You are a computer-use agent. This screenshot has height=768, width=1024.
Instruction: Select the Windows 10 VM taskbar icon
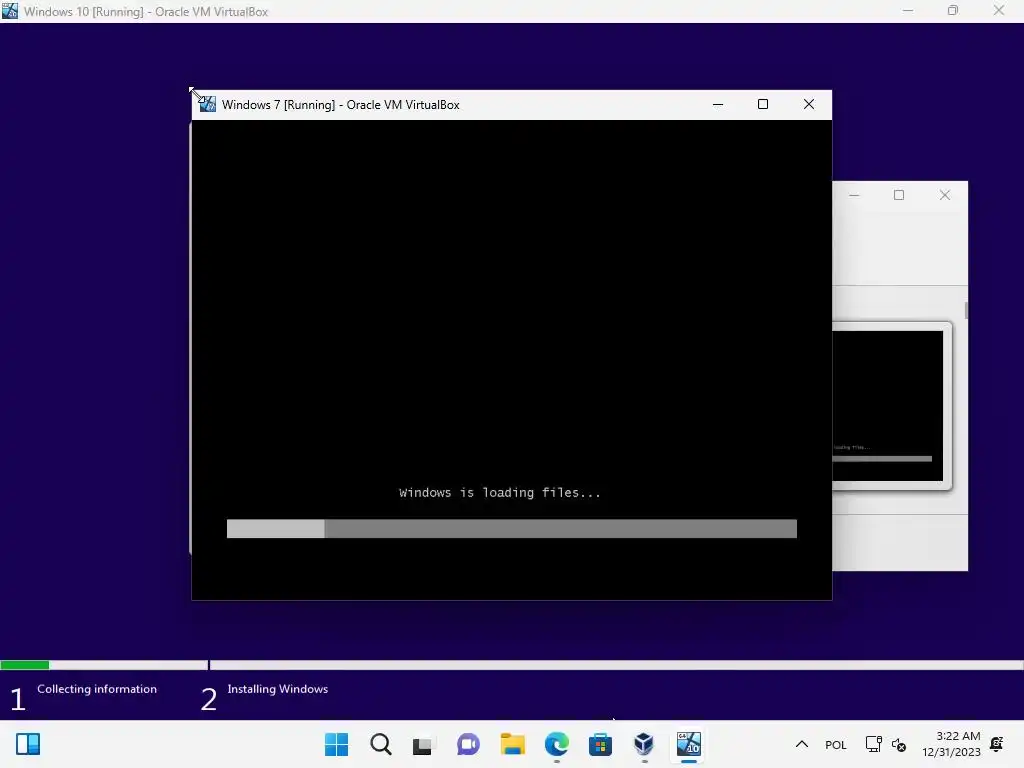coord(688,744)
